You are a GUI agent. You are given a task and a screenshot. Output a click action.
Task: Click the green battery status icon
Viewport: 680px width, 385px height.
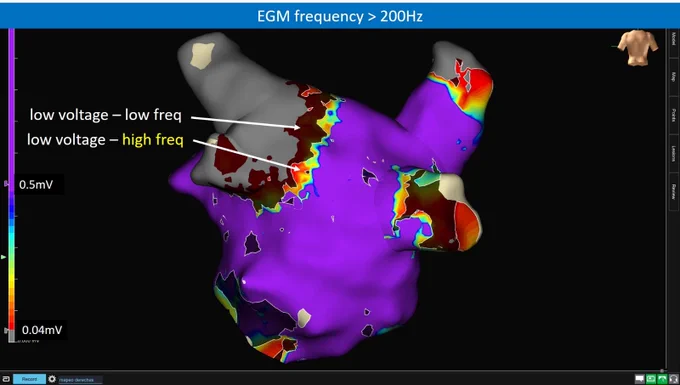click(x=651, y=379)
